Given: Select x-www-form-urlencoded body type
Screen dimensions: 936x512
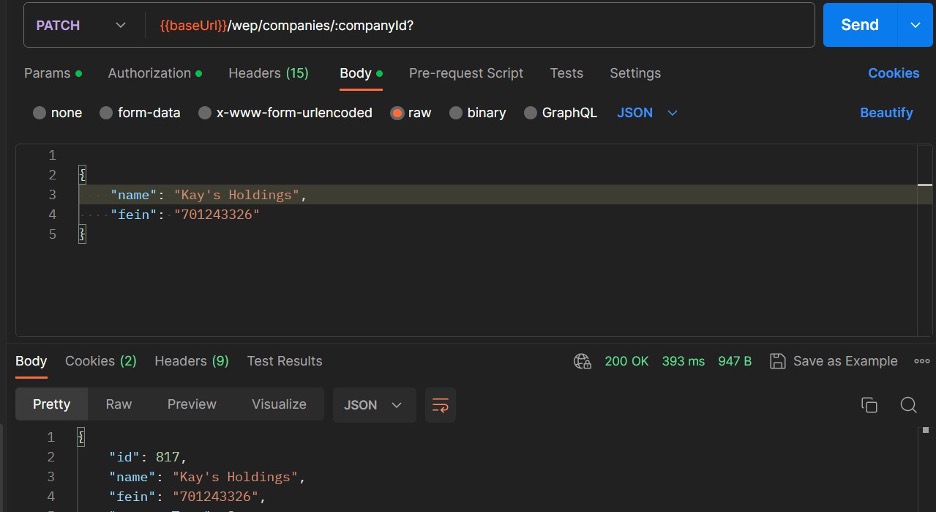Looking at the screenshot, I should point(205,113).
